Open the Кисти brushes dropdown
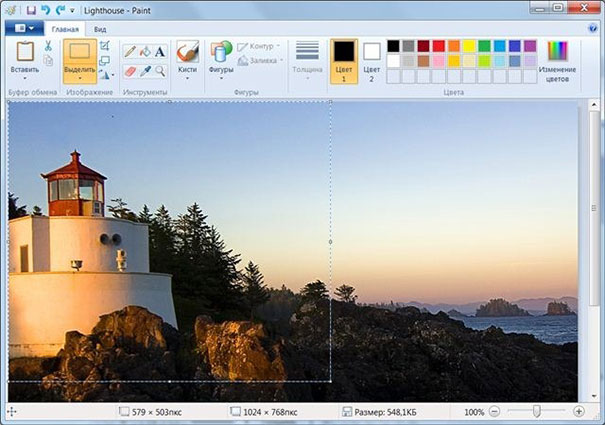The height and width of the screenshot is (425, 605). point(187,77)
